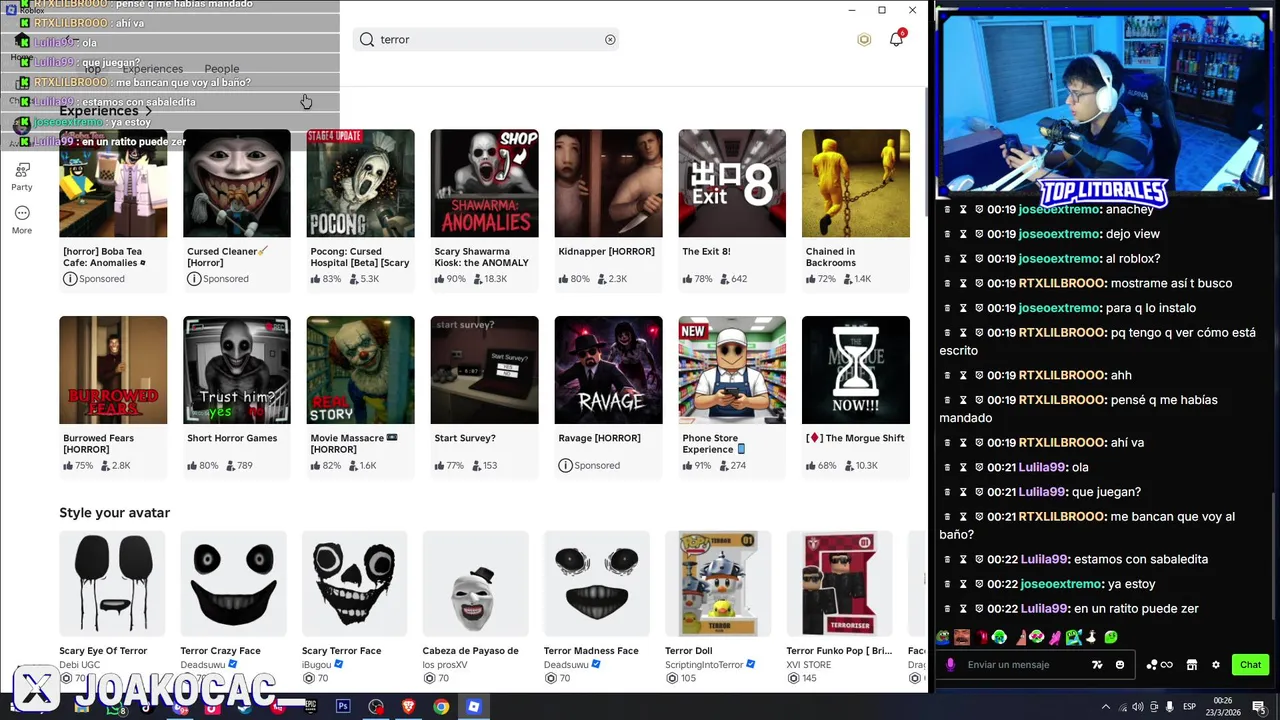Select the Patrick star emote
This screenshot has height=720, width=1280.
pos(1021,637)
